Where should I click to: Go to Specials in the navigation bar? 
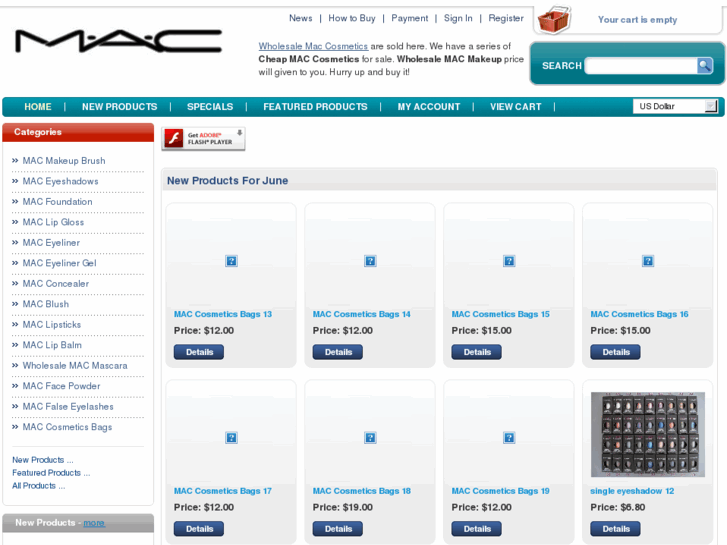(x=210, y=107)
